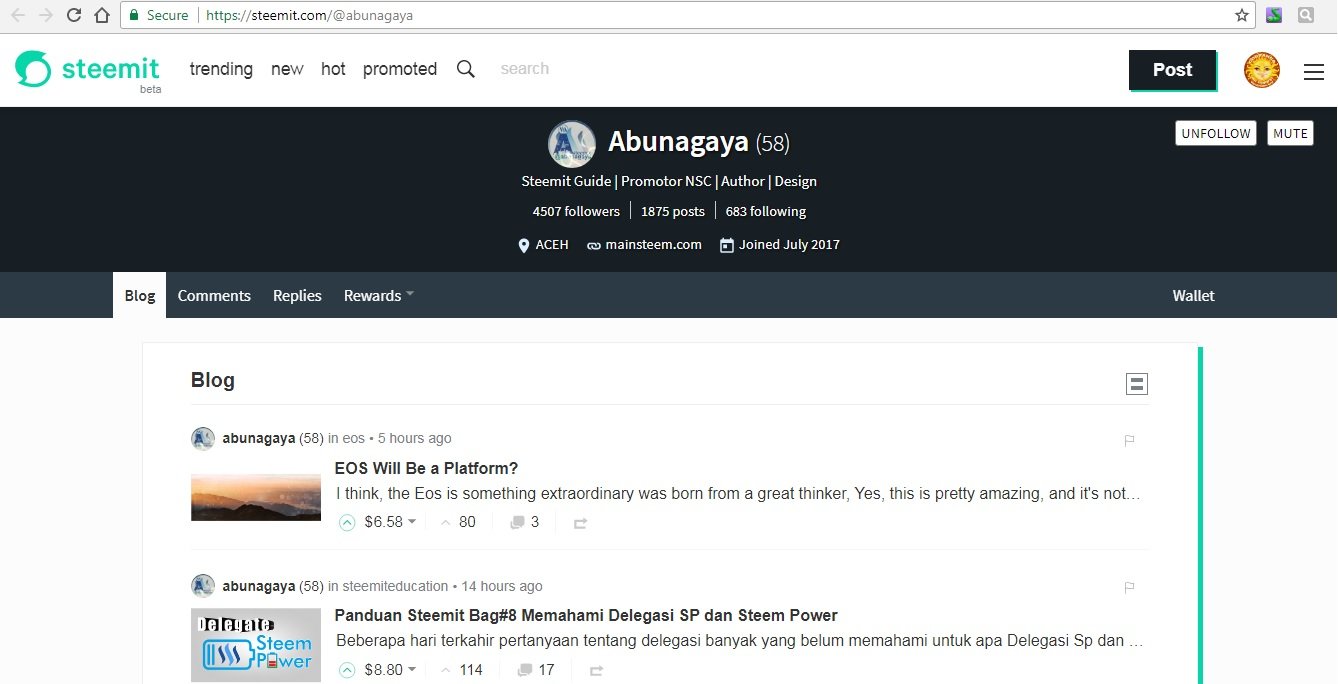This screenshot has height=684, width=1338.
Task: Click the Secure padlock icon
Action: (x=134, y=15)
